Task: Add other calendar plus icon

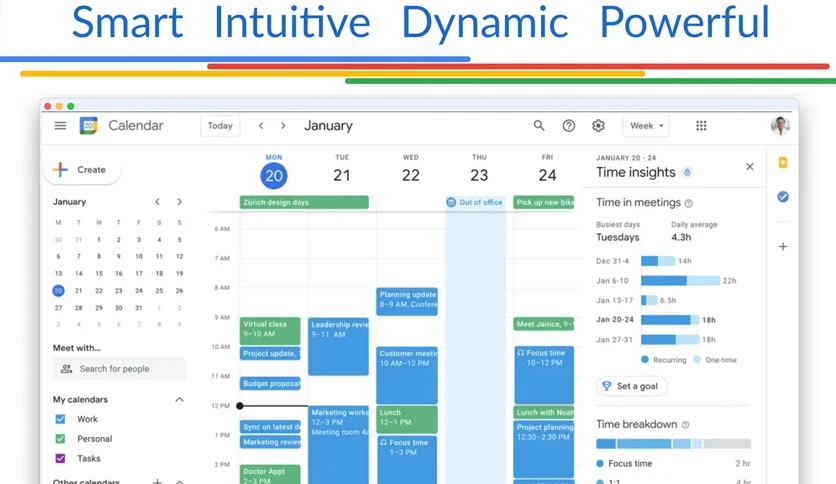Action: [157, 481]
